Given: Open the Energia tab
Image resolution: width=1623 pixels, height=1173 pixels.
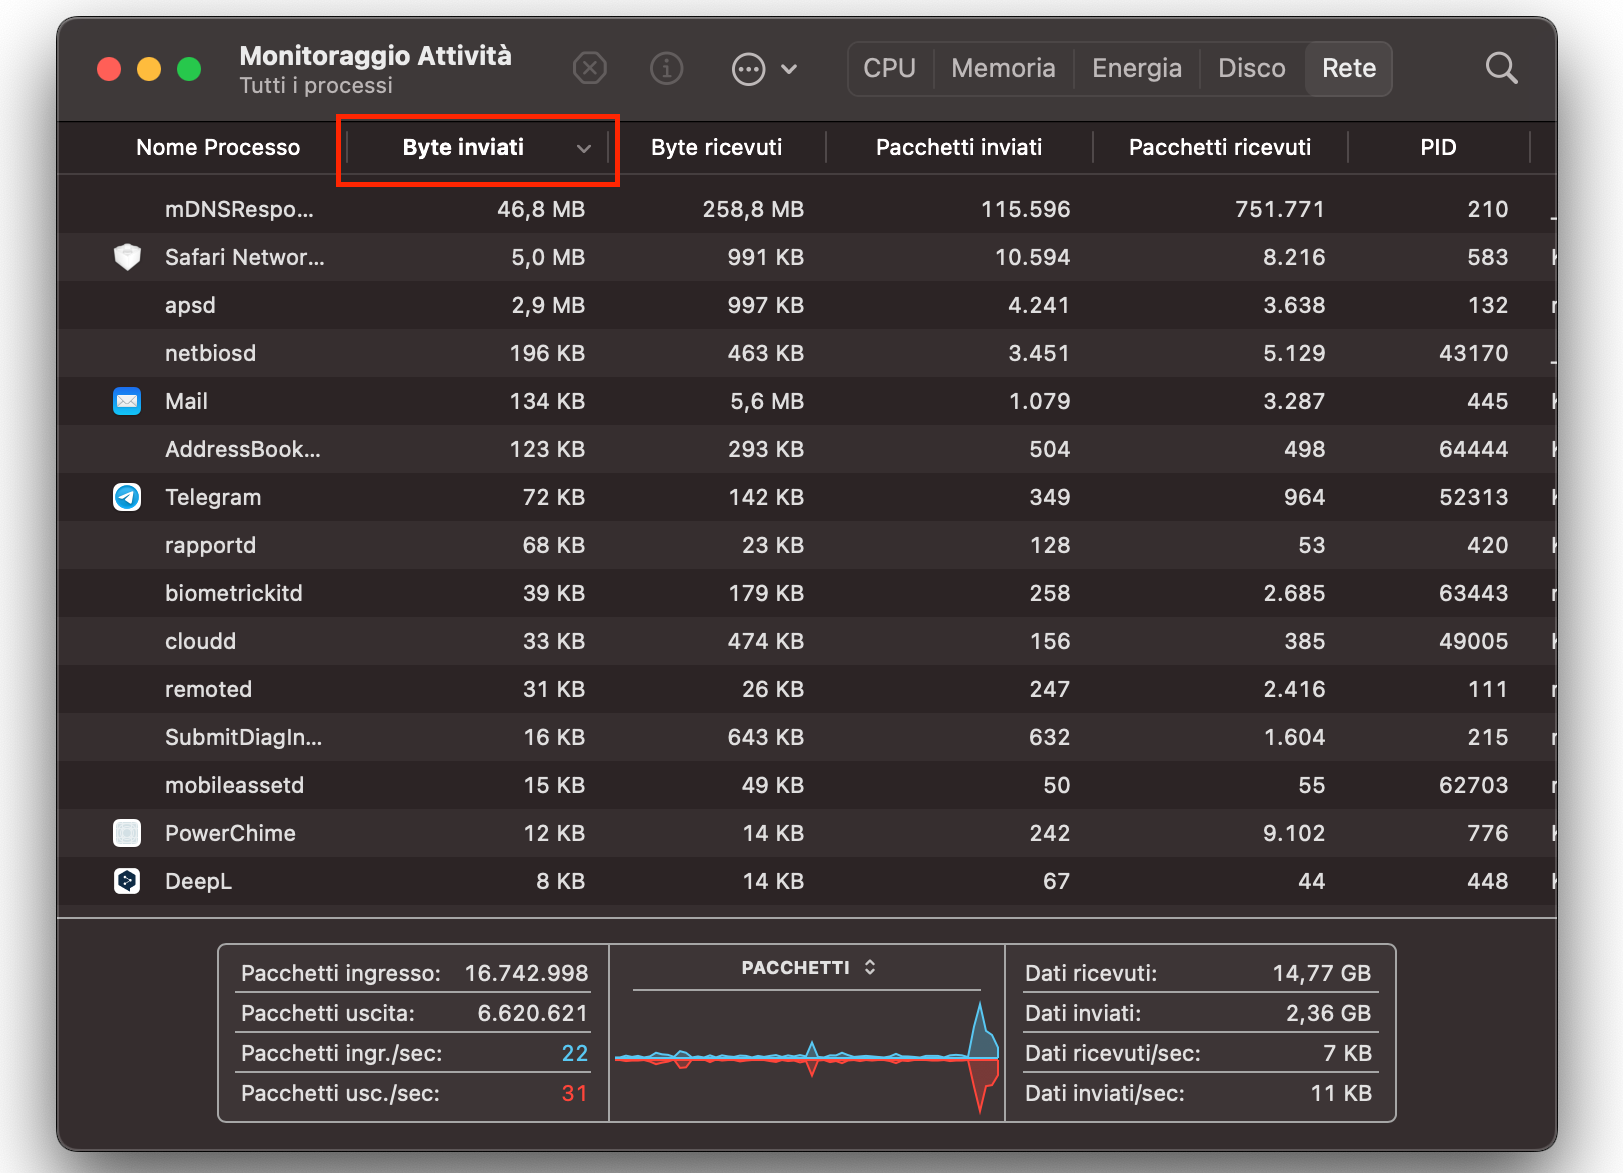Looking at the screenshot, I should [x=1136, y=69].
